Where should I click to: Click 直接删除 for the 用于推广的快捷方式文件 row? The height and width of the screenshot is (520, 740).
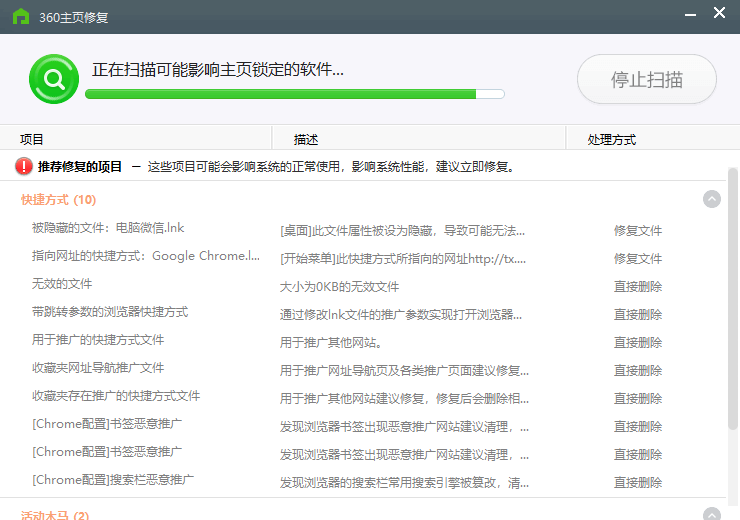[638, 343]
